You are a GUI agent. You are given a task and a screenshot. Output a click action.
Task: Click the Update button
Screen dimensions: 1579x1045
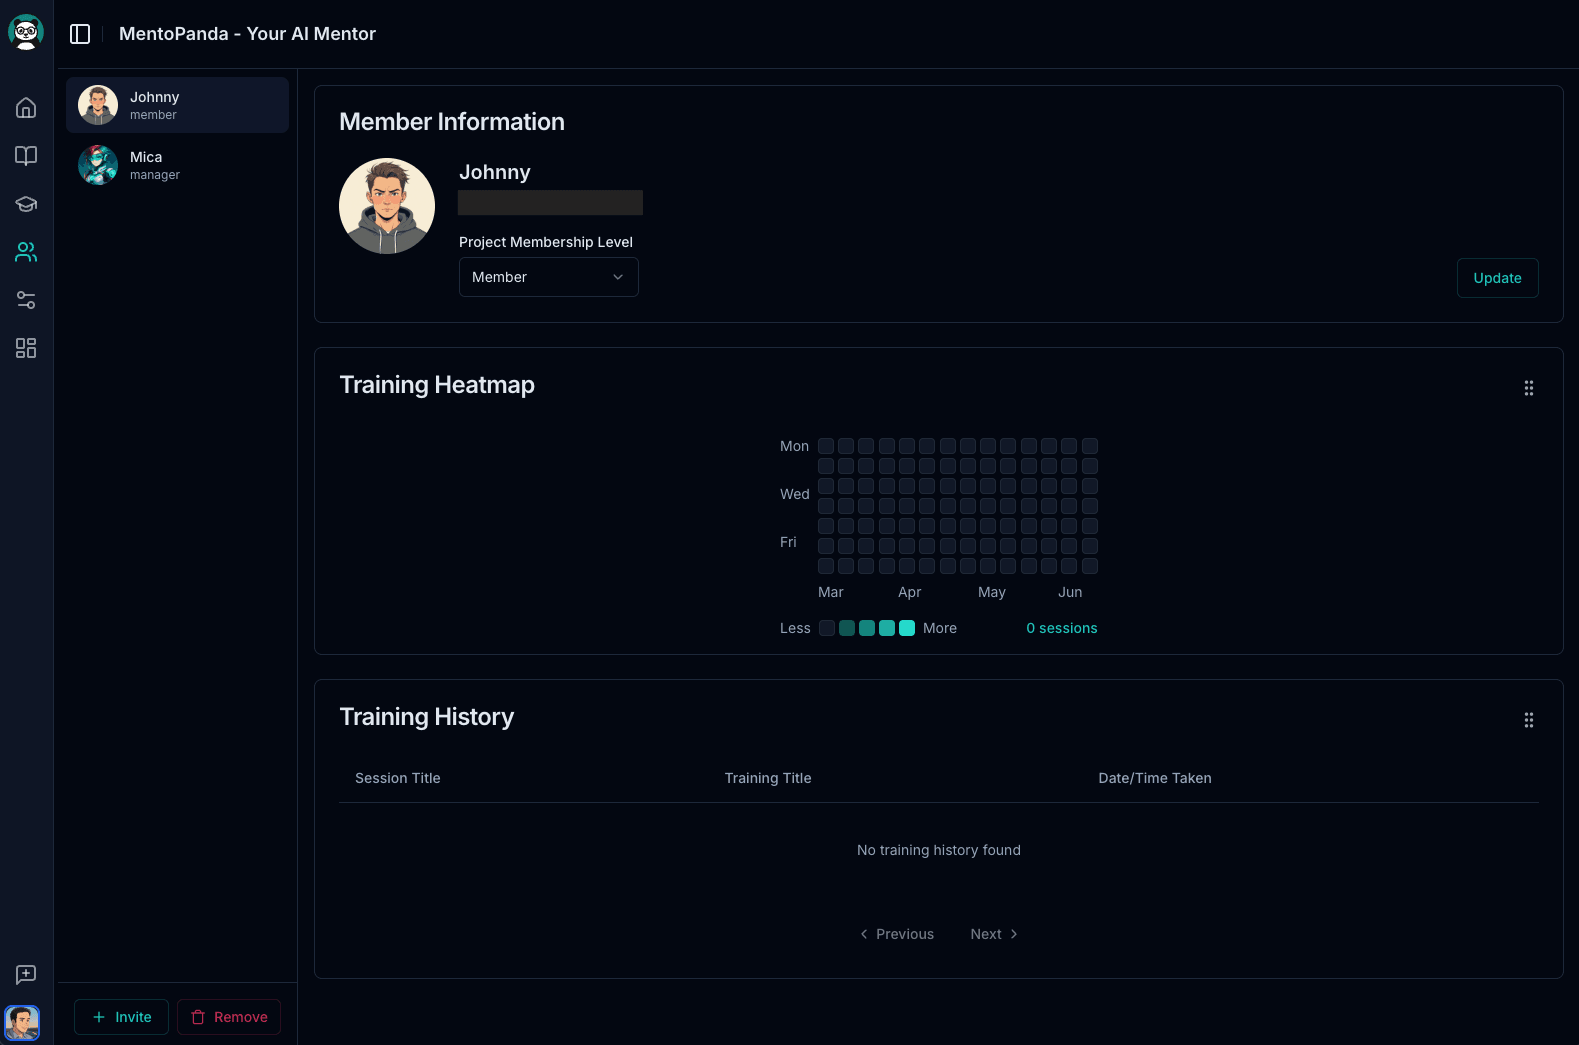pos(1497,278)
